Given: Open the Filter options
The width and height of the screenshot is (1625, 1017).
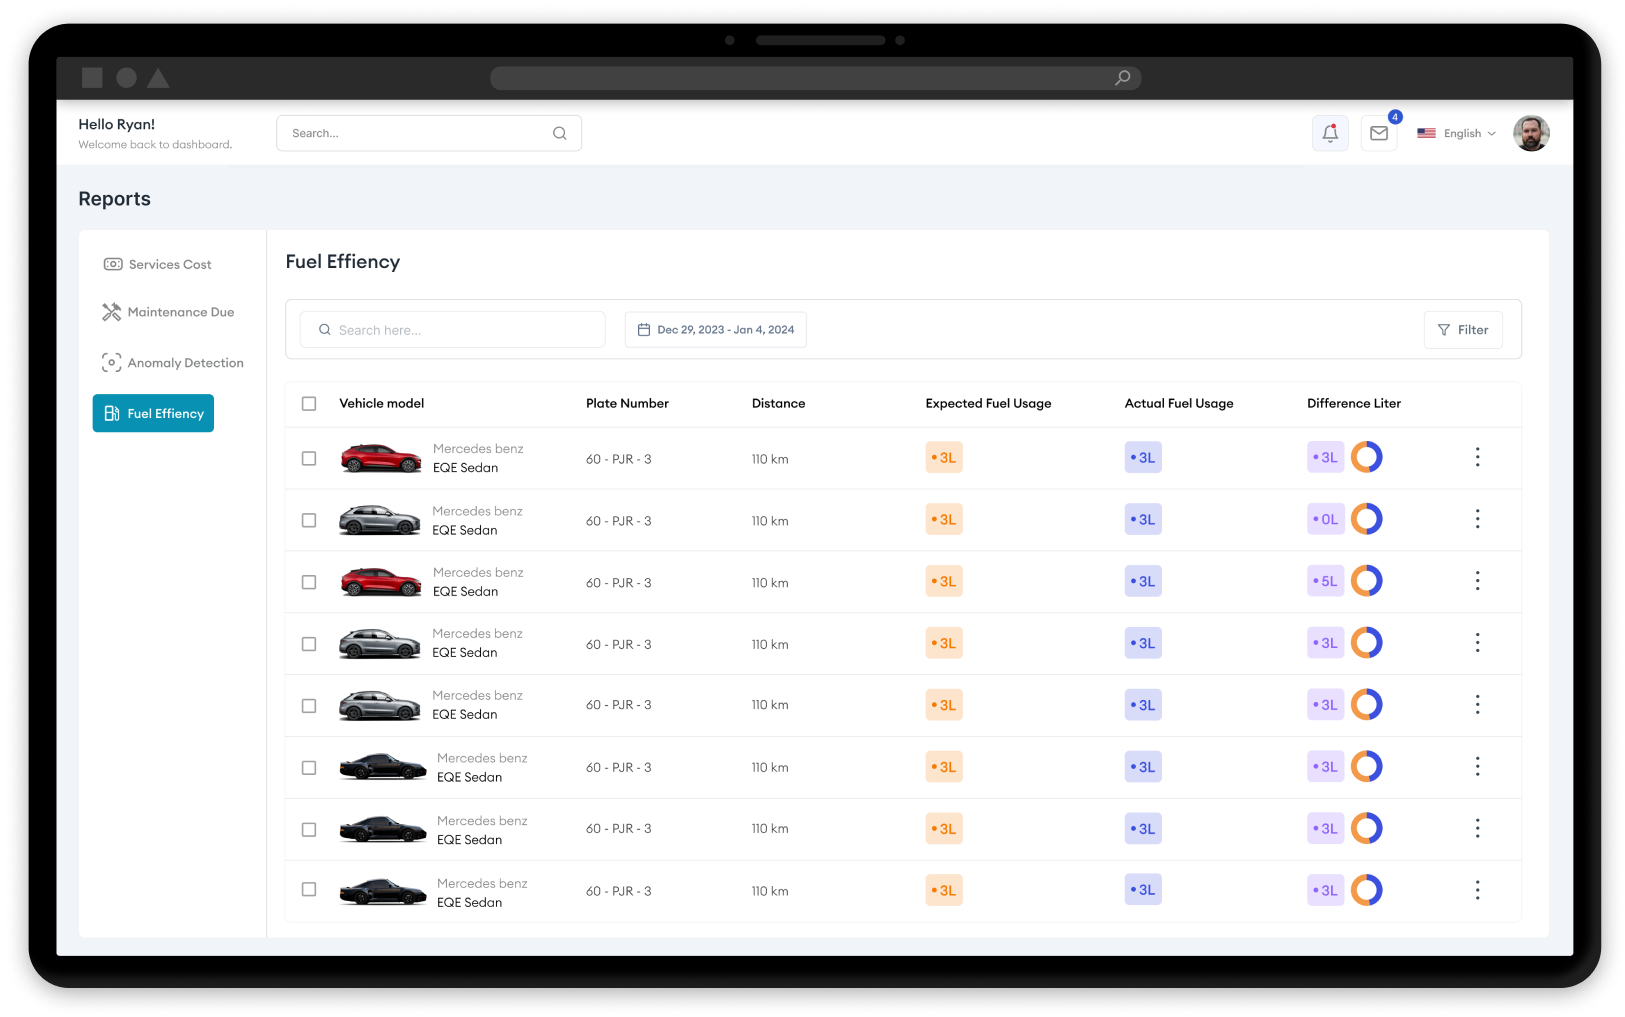Looking at the screenshot, I should [x=1463, y=330].
